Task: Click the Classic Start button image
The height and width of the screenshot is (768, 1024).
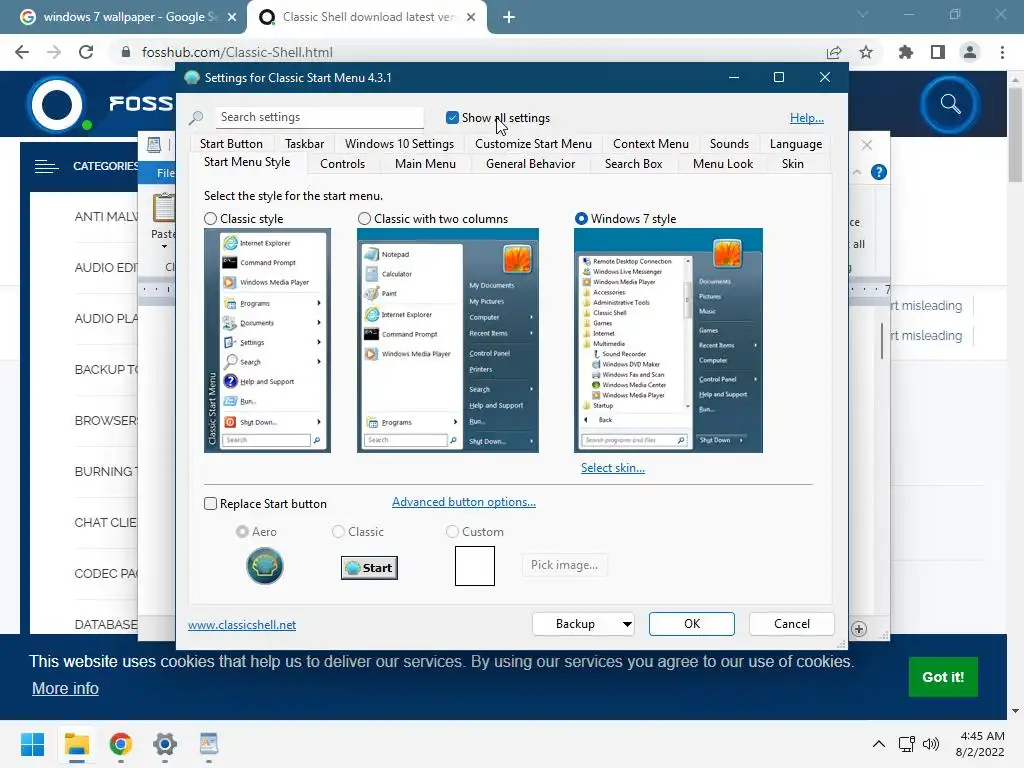Action: [x=369, y=568]
